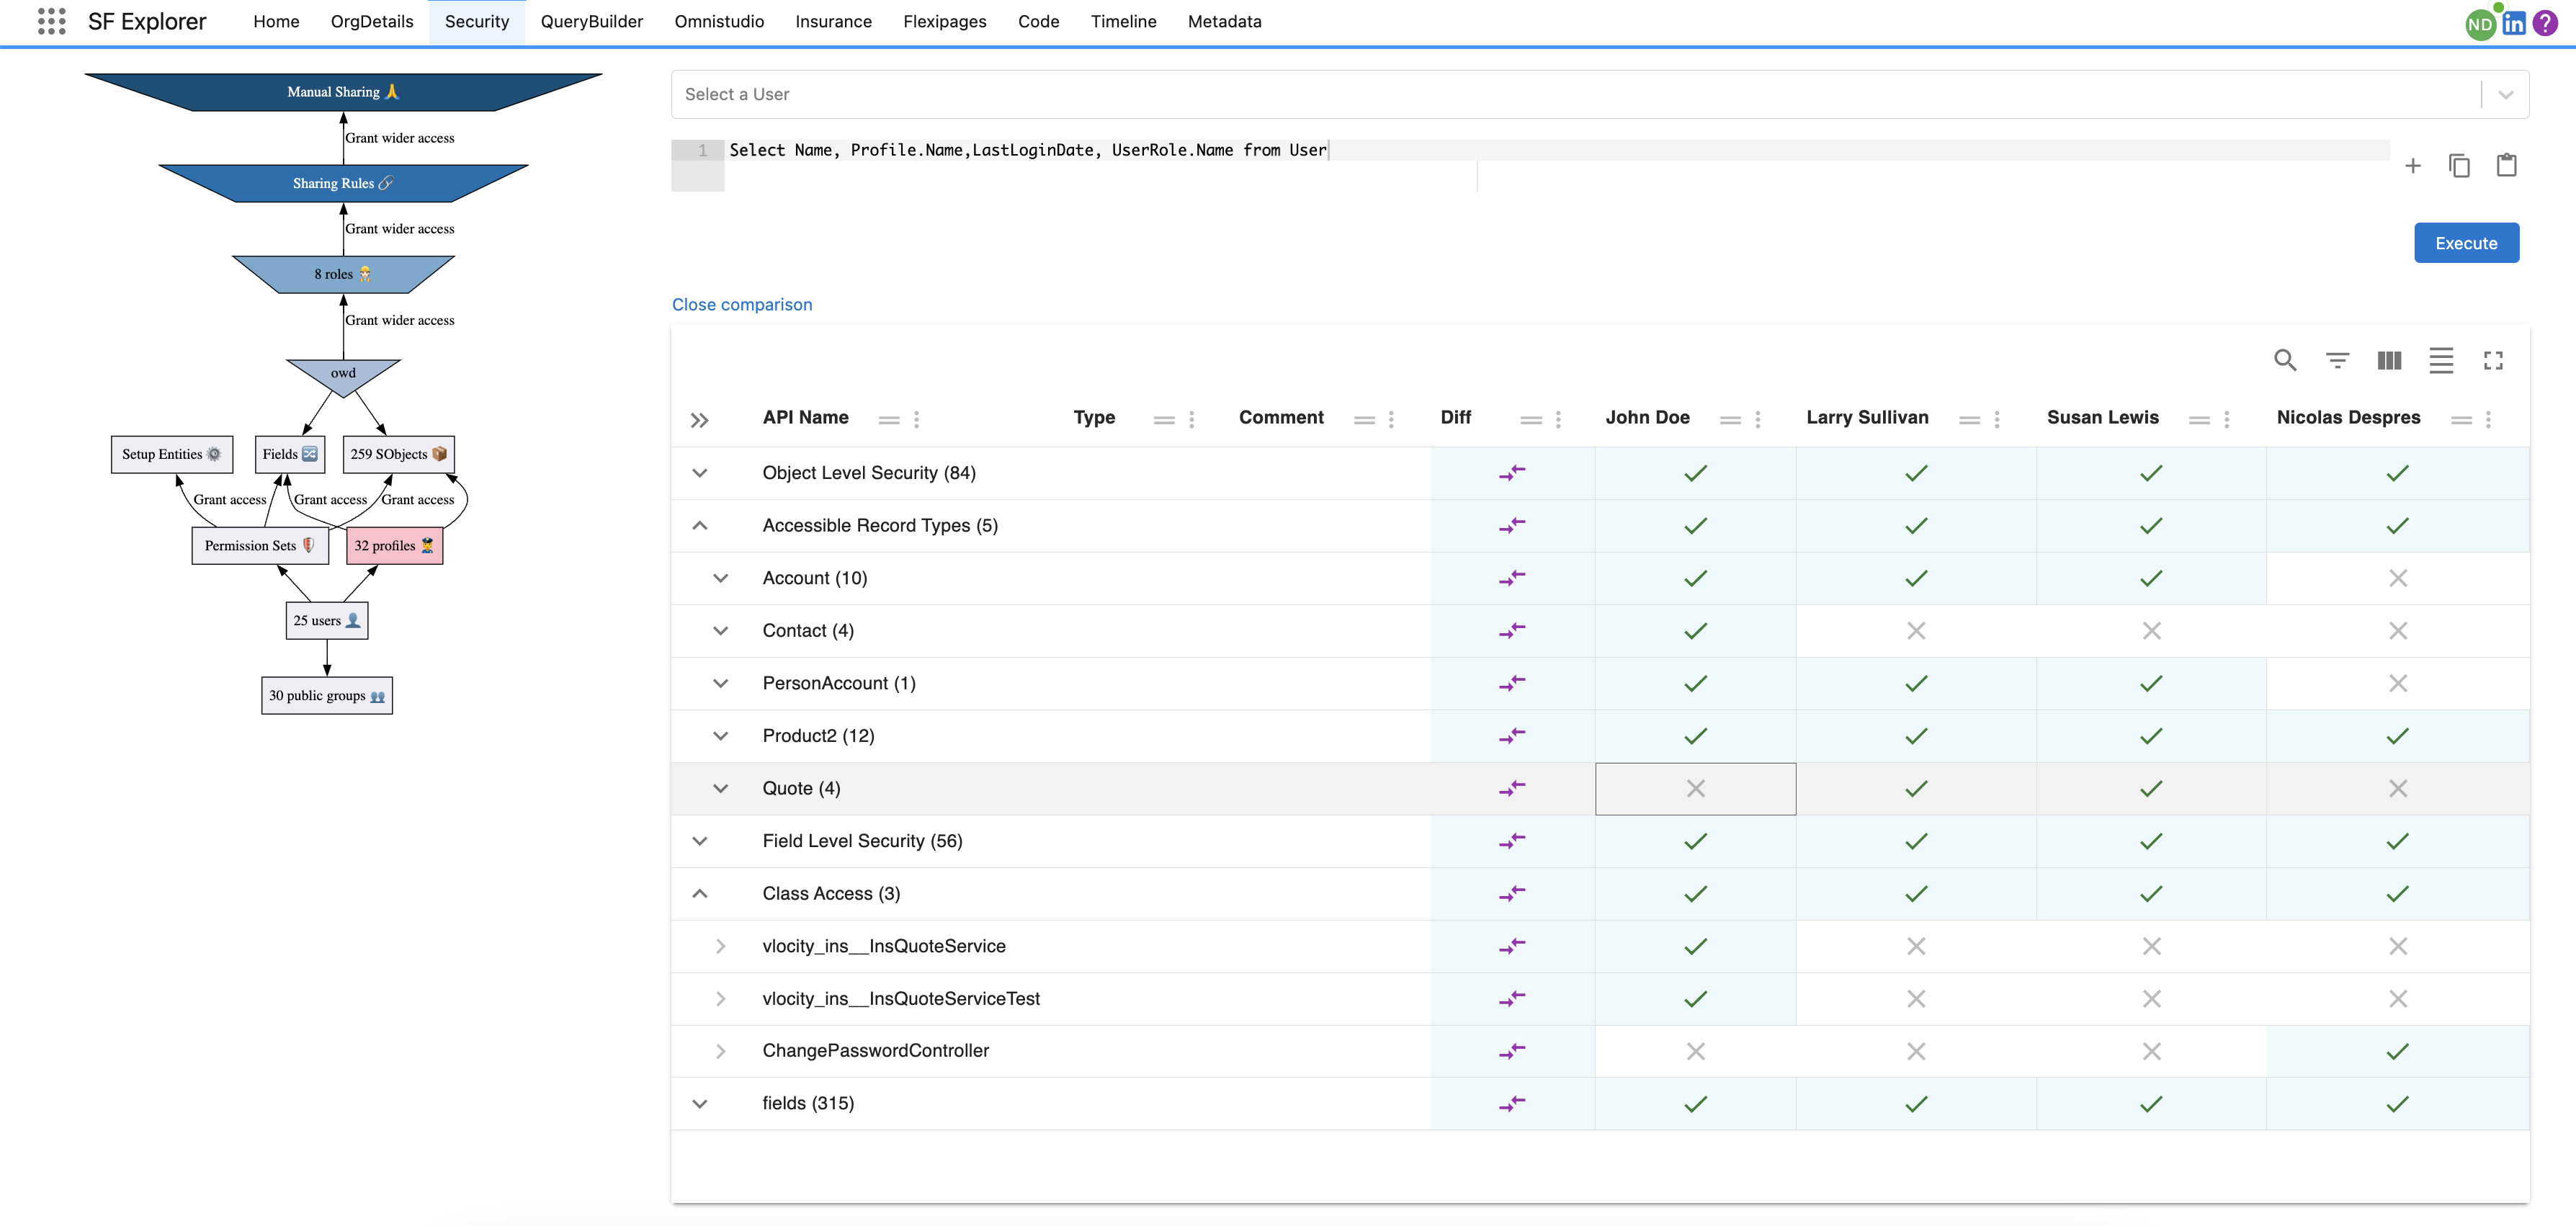Expand the Contact (4) row
2576x1226 pixels.
(x=720, y=631)
